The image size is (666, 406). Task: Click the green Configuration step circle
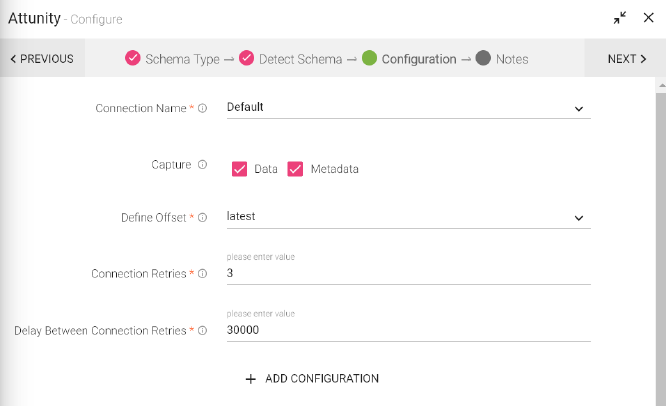point(369,59)
